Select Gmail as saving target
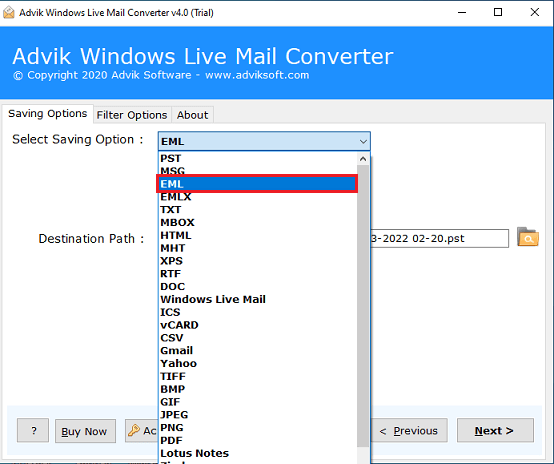 258,351
